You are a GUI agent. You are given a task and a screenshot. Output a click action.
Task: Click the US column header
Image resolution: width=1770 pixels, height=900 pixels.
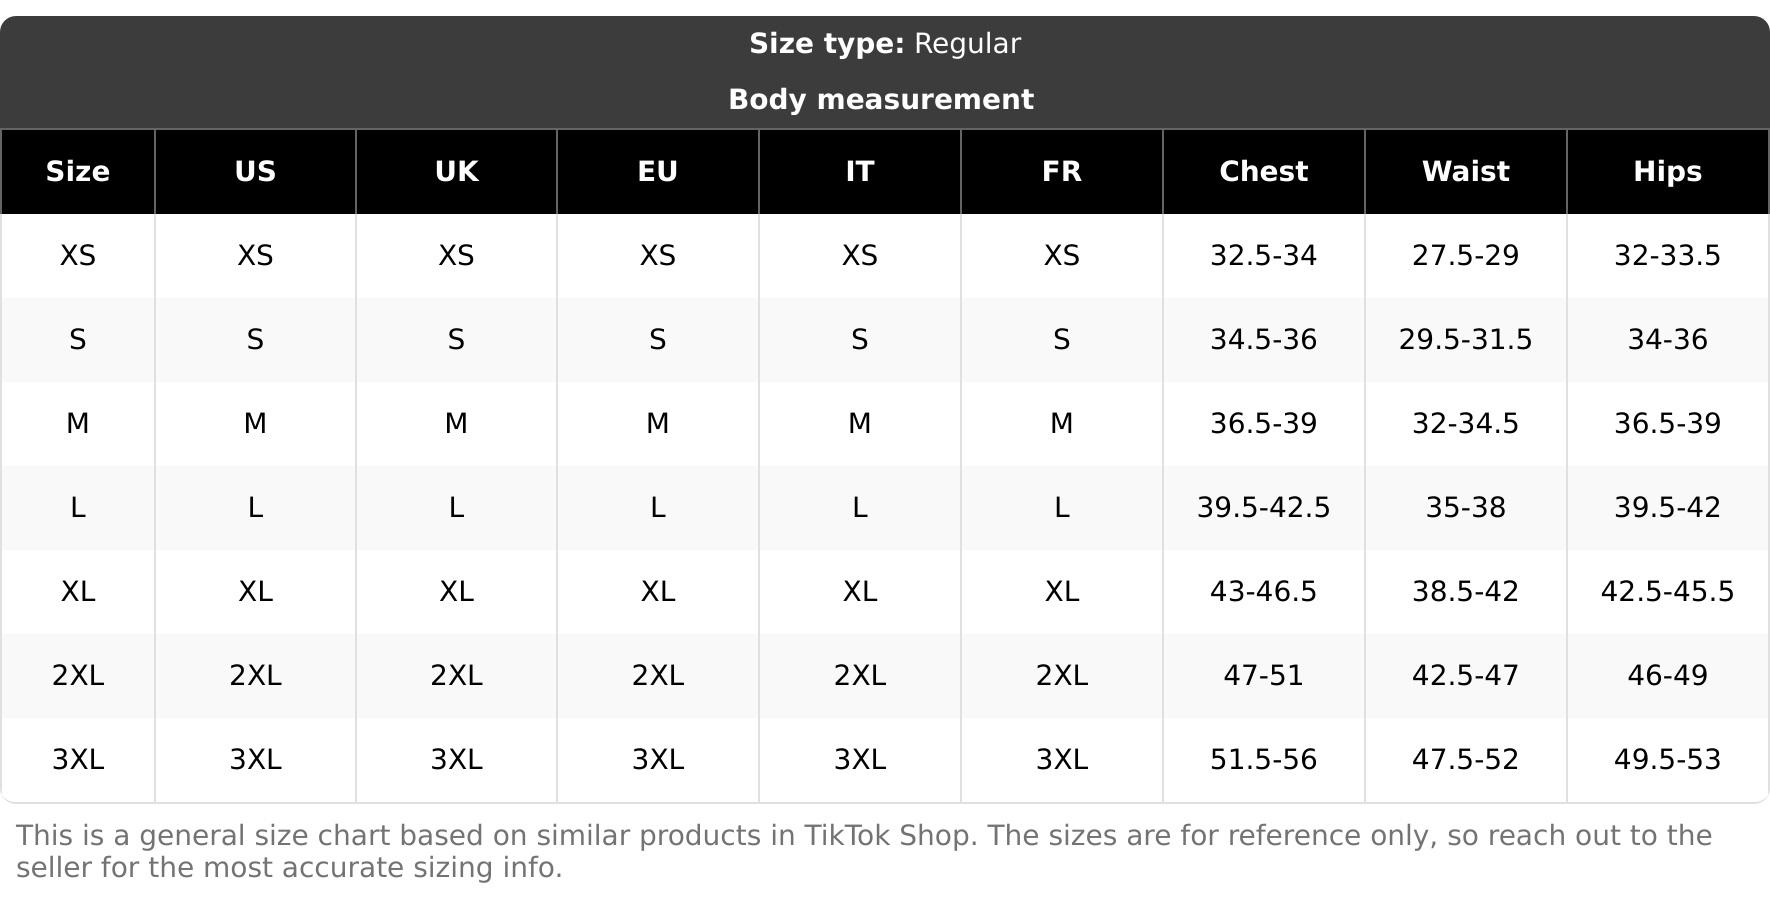point(255,171)
